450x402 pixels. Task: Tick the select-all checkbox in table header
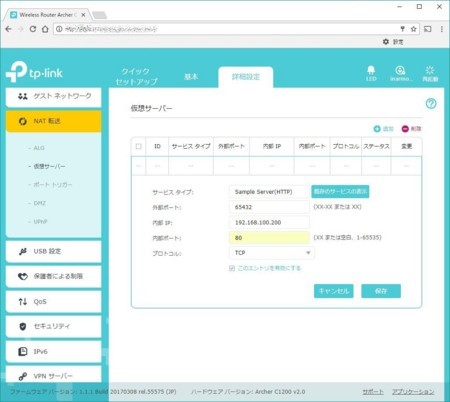pyautogui.click(x=139, y=146)
